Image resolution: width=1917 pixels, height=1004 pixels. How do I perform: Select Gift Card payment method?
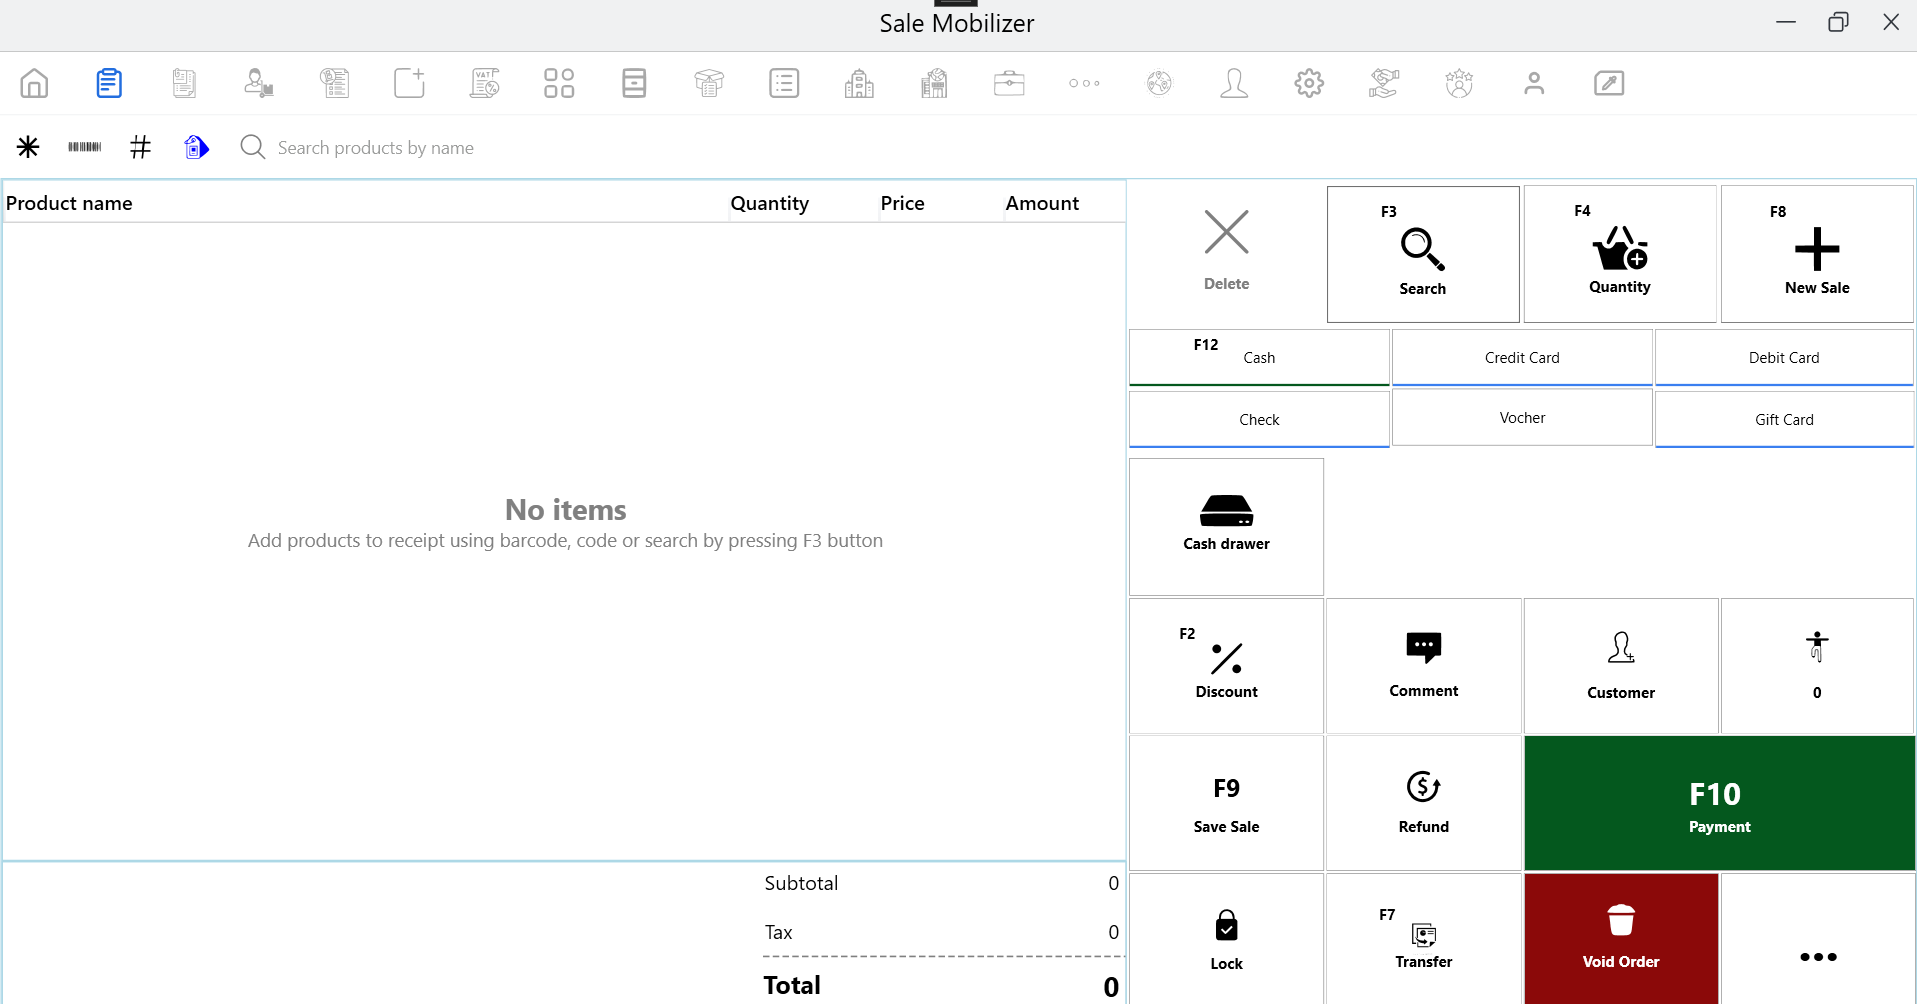(x=1784, y=419)
